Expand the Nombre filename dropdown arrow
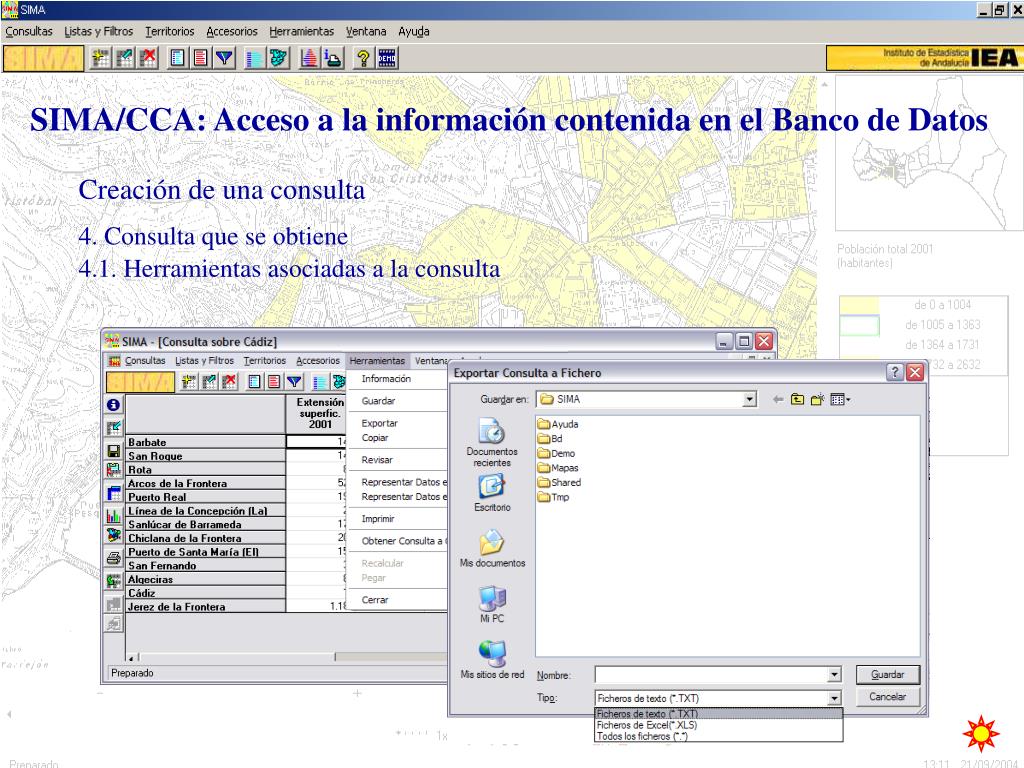The height and width of the screenshot is (768, 1024). coord(834,675)
